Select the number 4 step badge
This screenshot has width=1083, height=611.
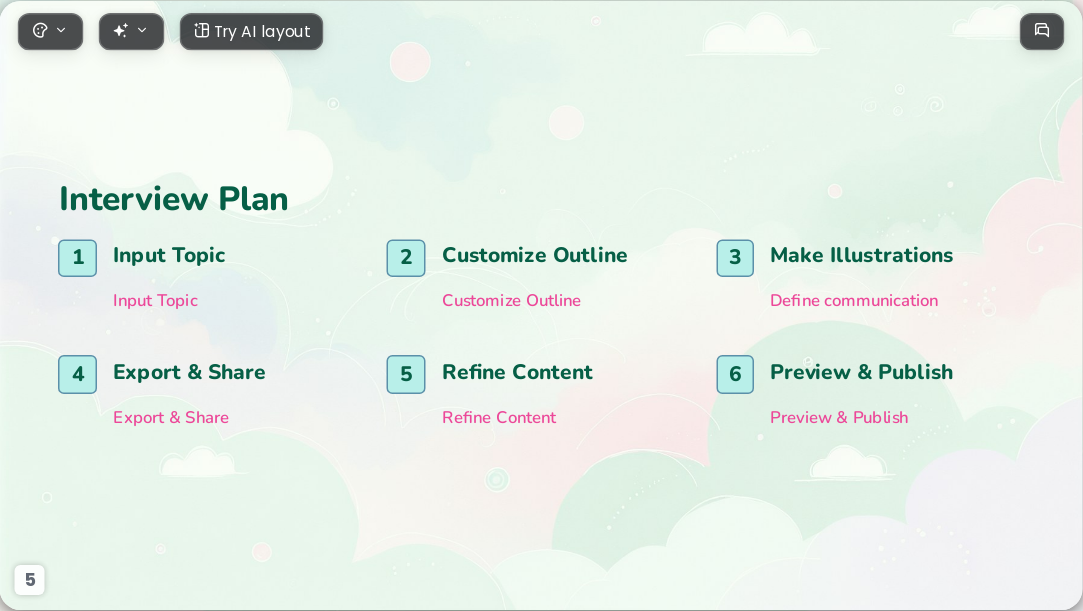(x=77, y=375)
